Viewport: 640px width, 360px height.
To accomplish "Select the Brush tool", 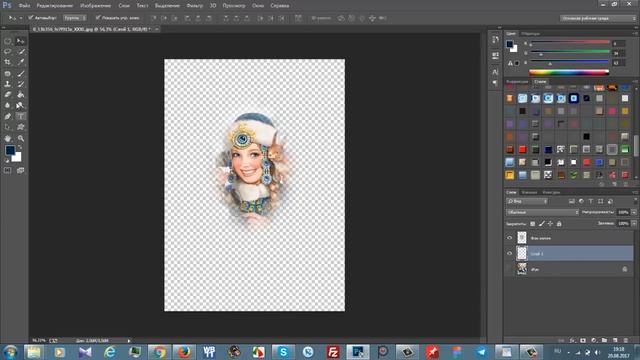I will tap(20, 73).
